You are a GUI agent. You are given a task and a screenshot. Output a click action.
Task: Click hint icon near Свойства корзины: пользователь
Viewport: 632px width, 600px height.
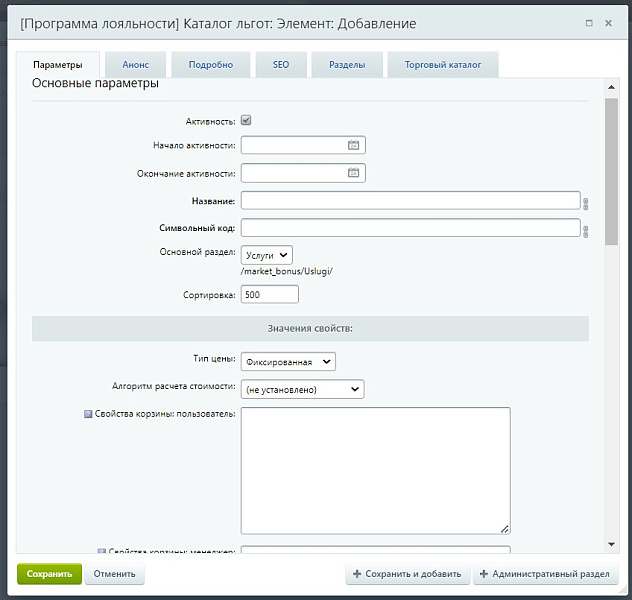coord(88,414)
